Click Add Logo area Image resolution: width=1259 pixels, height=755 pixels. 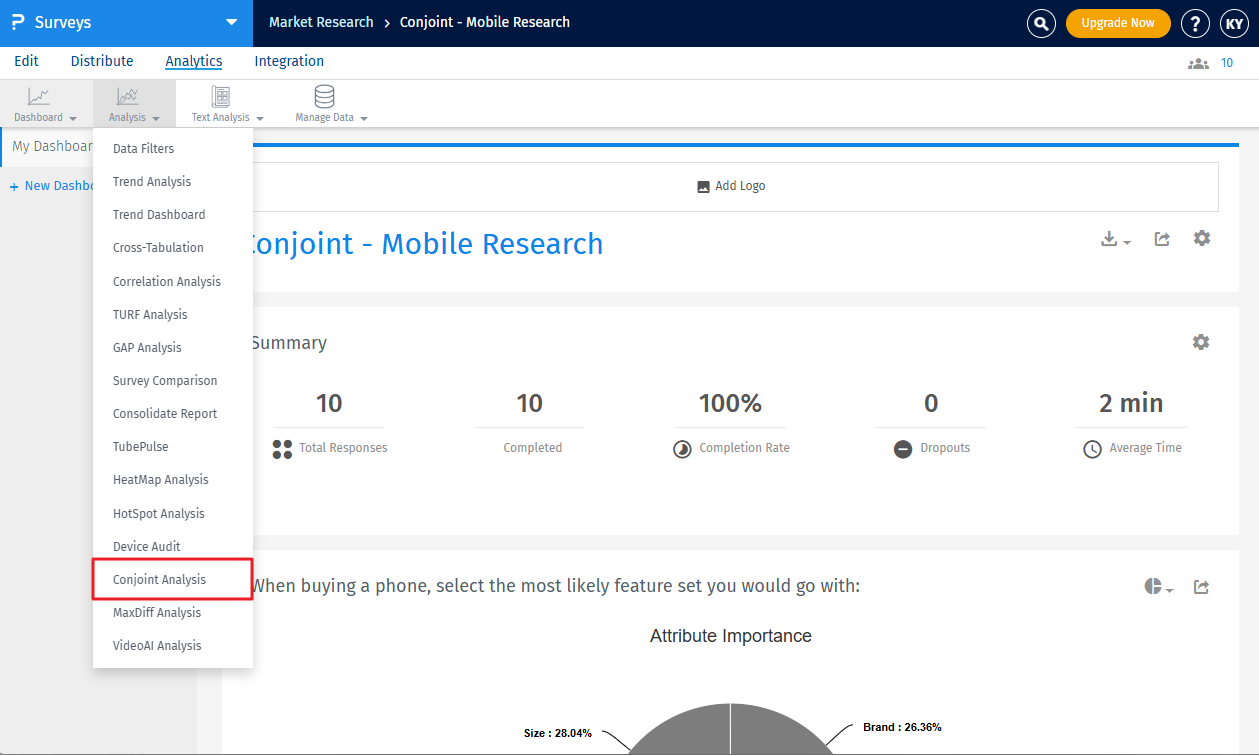731,186
